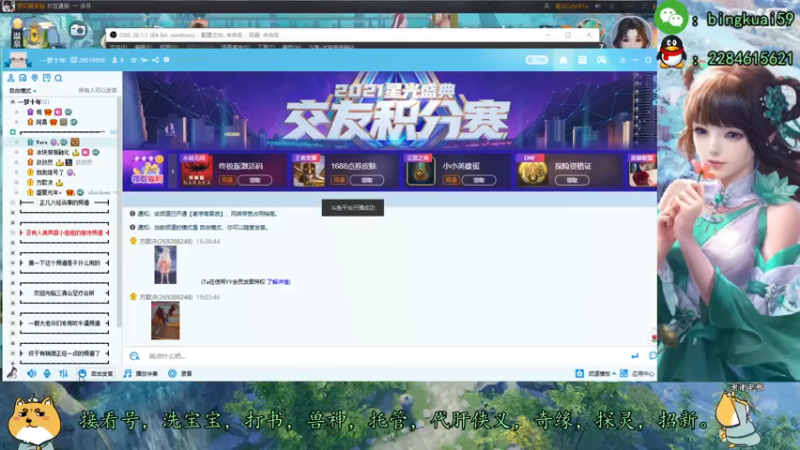Claim the DNF gift card reward button
Image resolution: width=800 pixels, height=450 pixels.
(572, 180)
